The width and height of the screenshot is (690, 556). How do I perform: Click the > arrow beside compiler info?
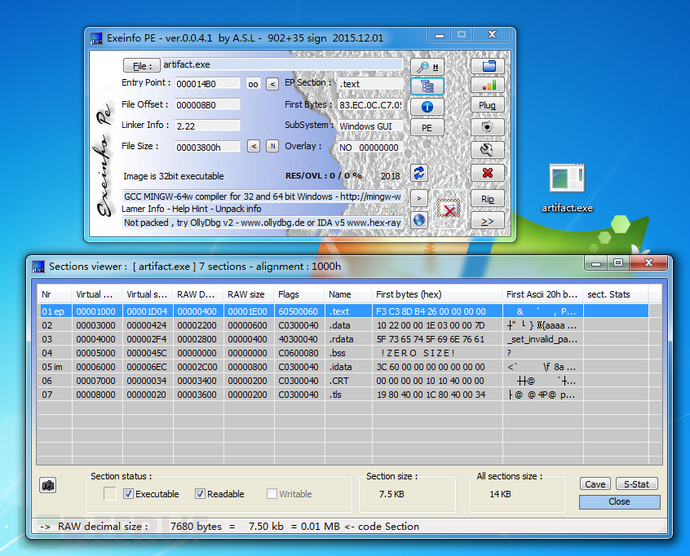click(419, 198)
